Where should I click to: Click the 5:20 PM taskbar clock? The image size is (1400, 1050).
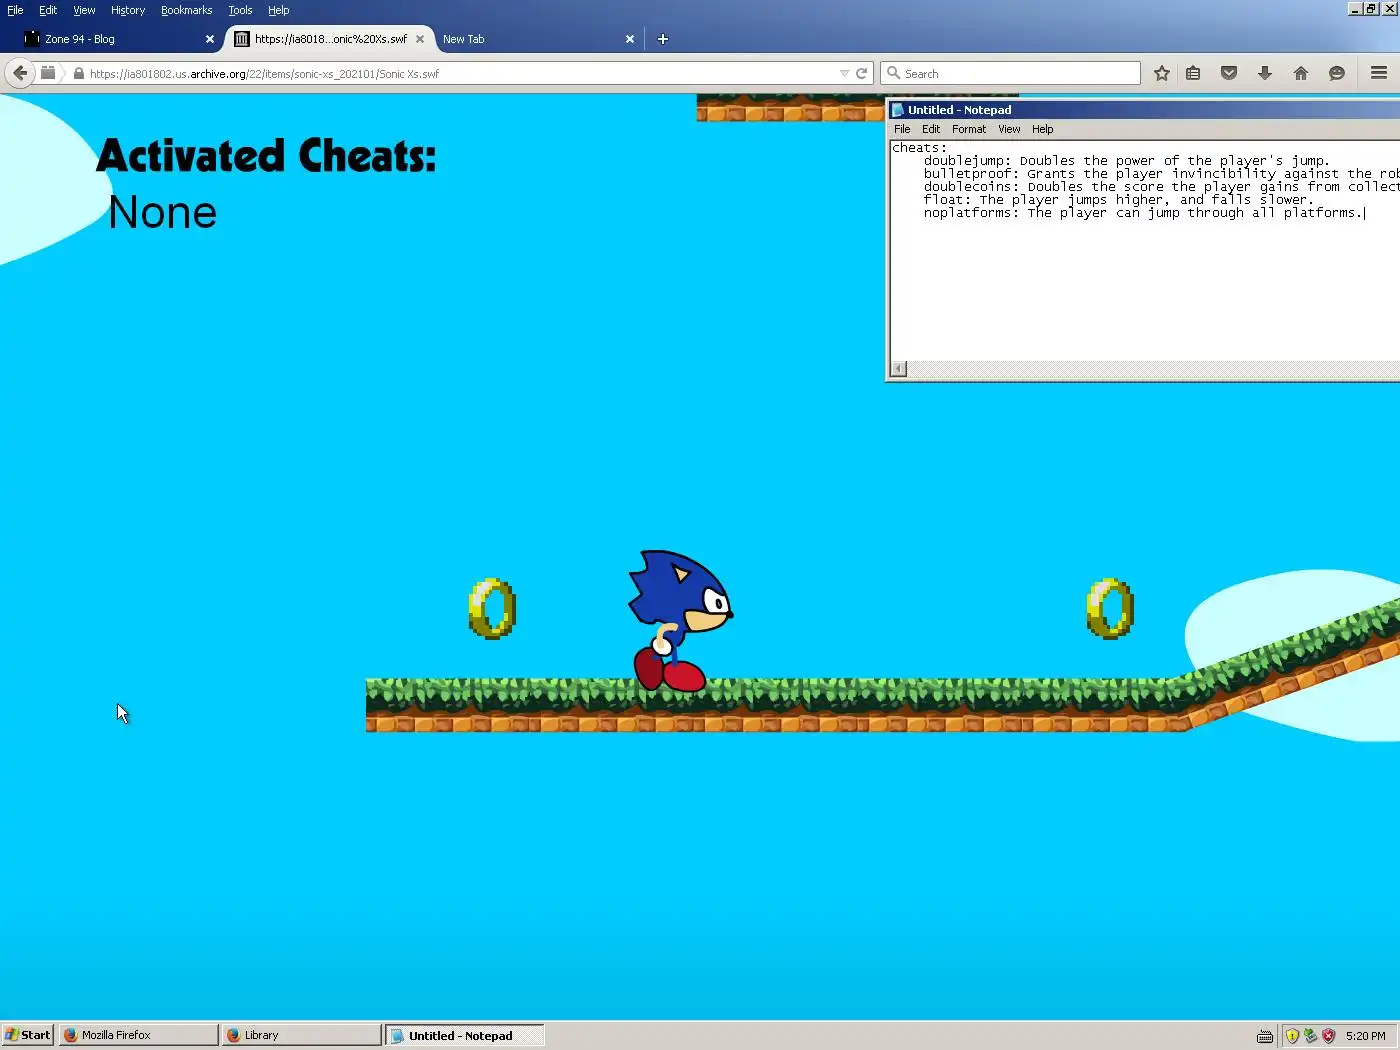[1365, 1036]
